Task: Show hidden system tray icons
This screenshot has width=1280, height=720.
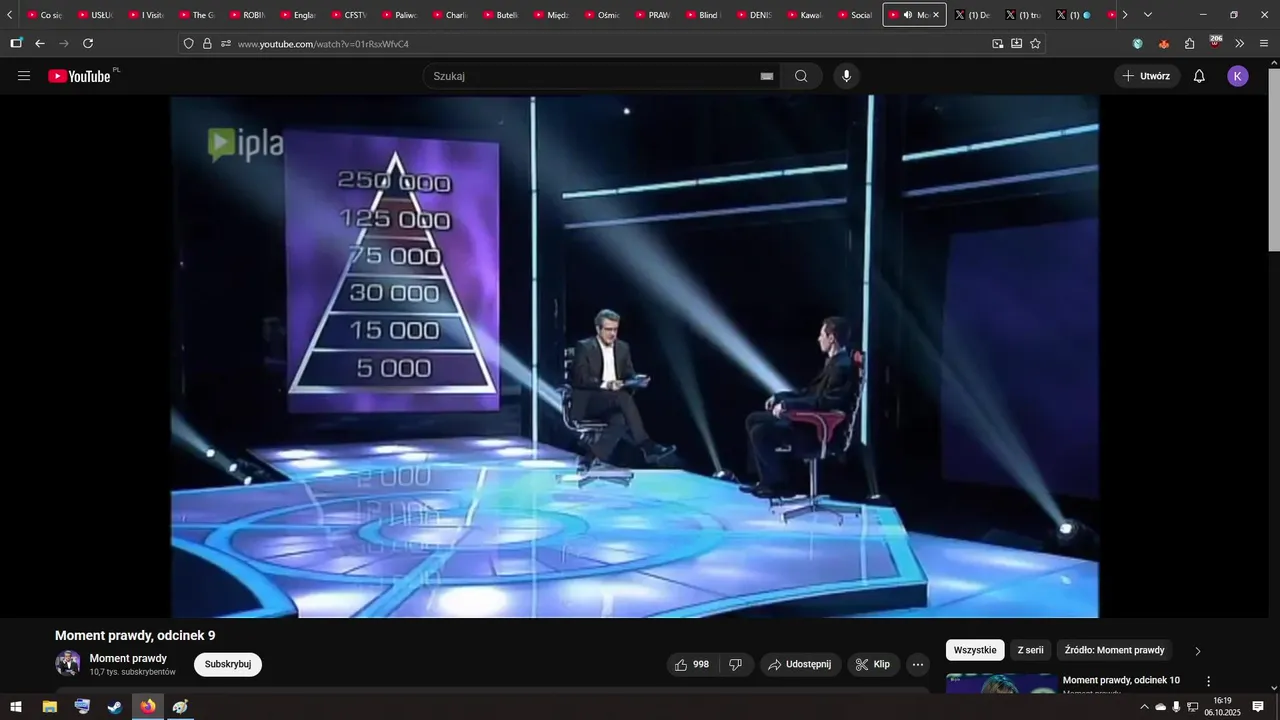Action: [1144, 707]
